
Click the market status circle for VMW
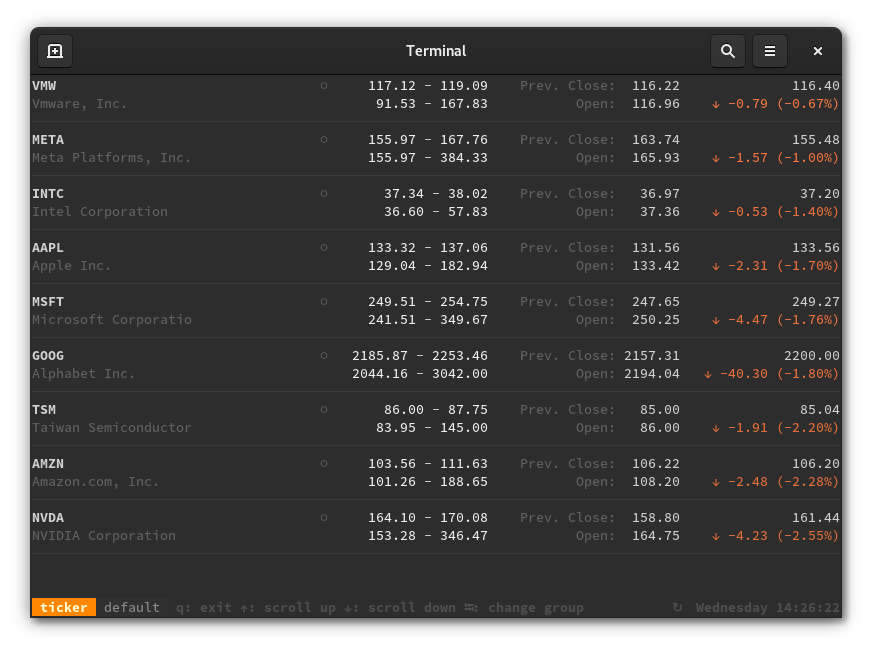[x=324, y=86]
